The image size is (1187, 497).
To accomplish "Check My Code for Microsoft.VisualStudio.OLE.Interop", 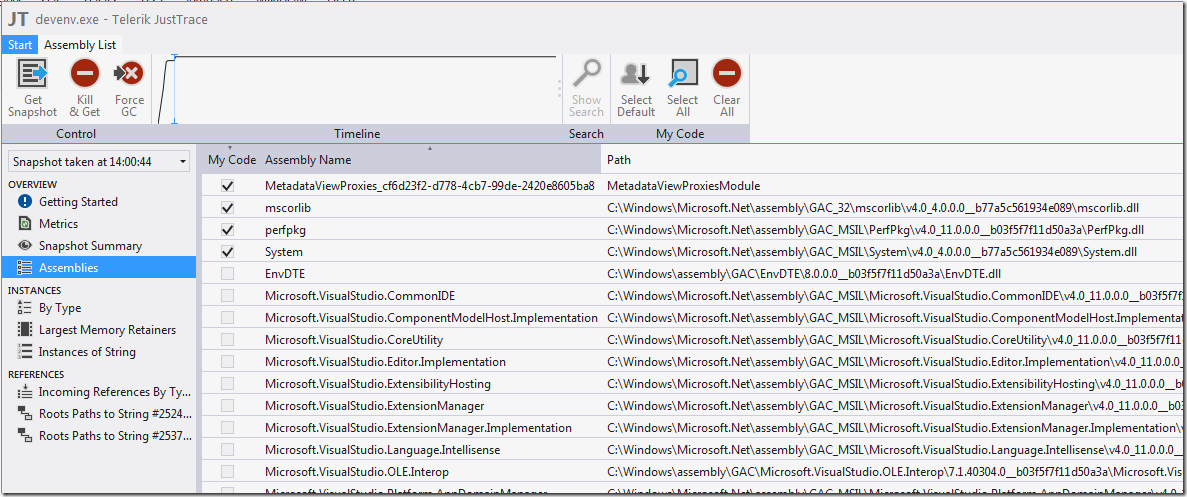I will pyautogui.click(x=227, y=471).
